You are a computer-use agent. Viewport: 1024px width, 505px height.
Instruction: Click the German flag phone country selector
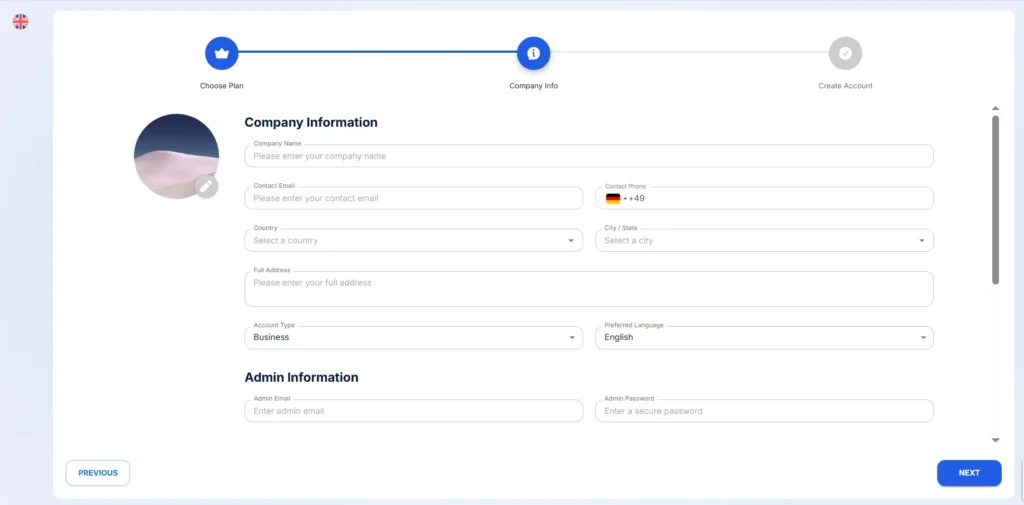click(x=613, y=199)
